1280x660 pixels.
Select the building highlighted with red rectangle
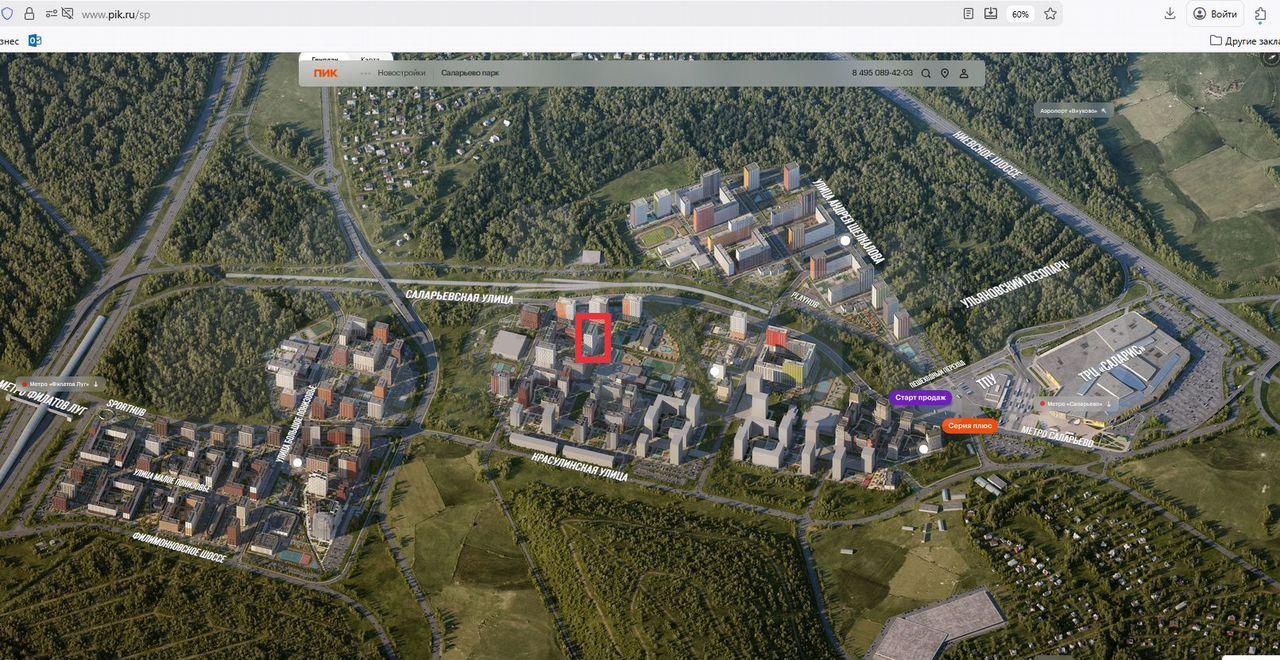[593, 338]
